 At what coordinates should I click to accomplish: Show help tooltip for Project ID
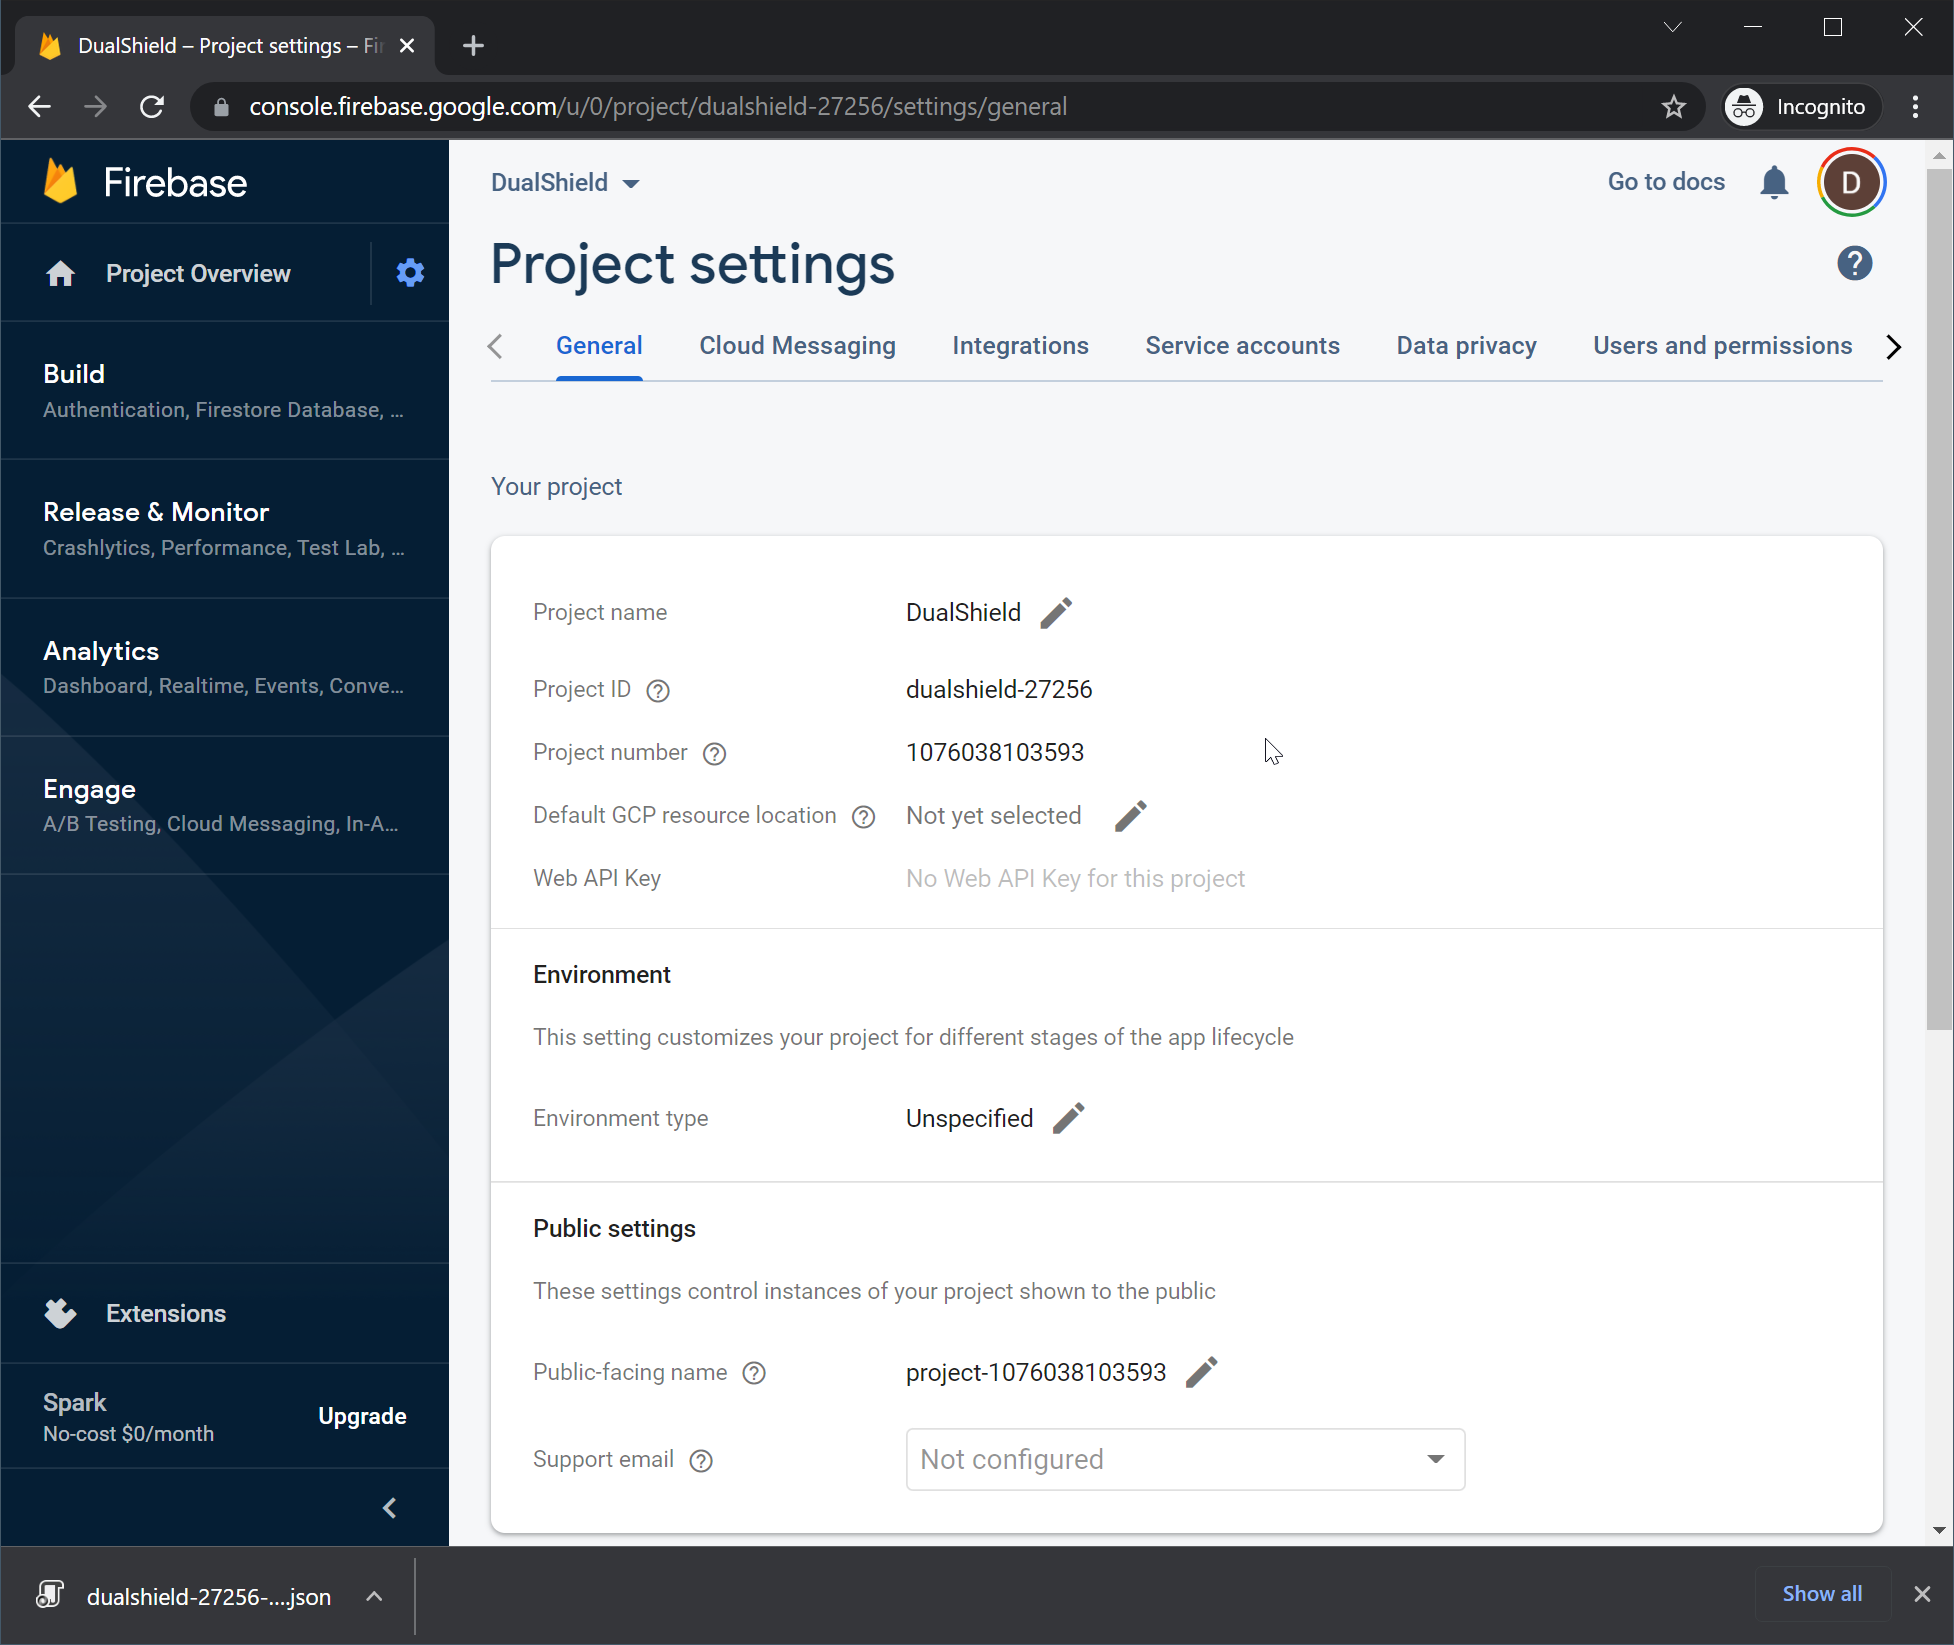[657, 690]
